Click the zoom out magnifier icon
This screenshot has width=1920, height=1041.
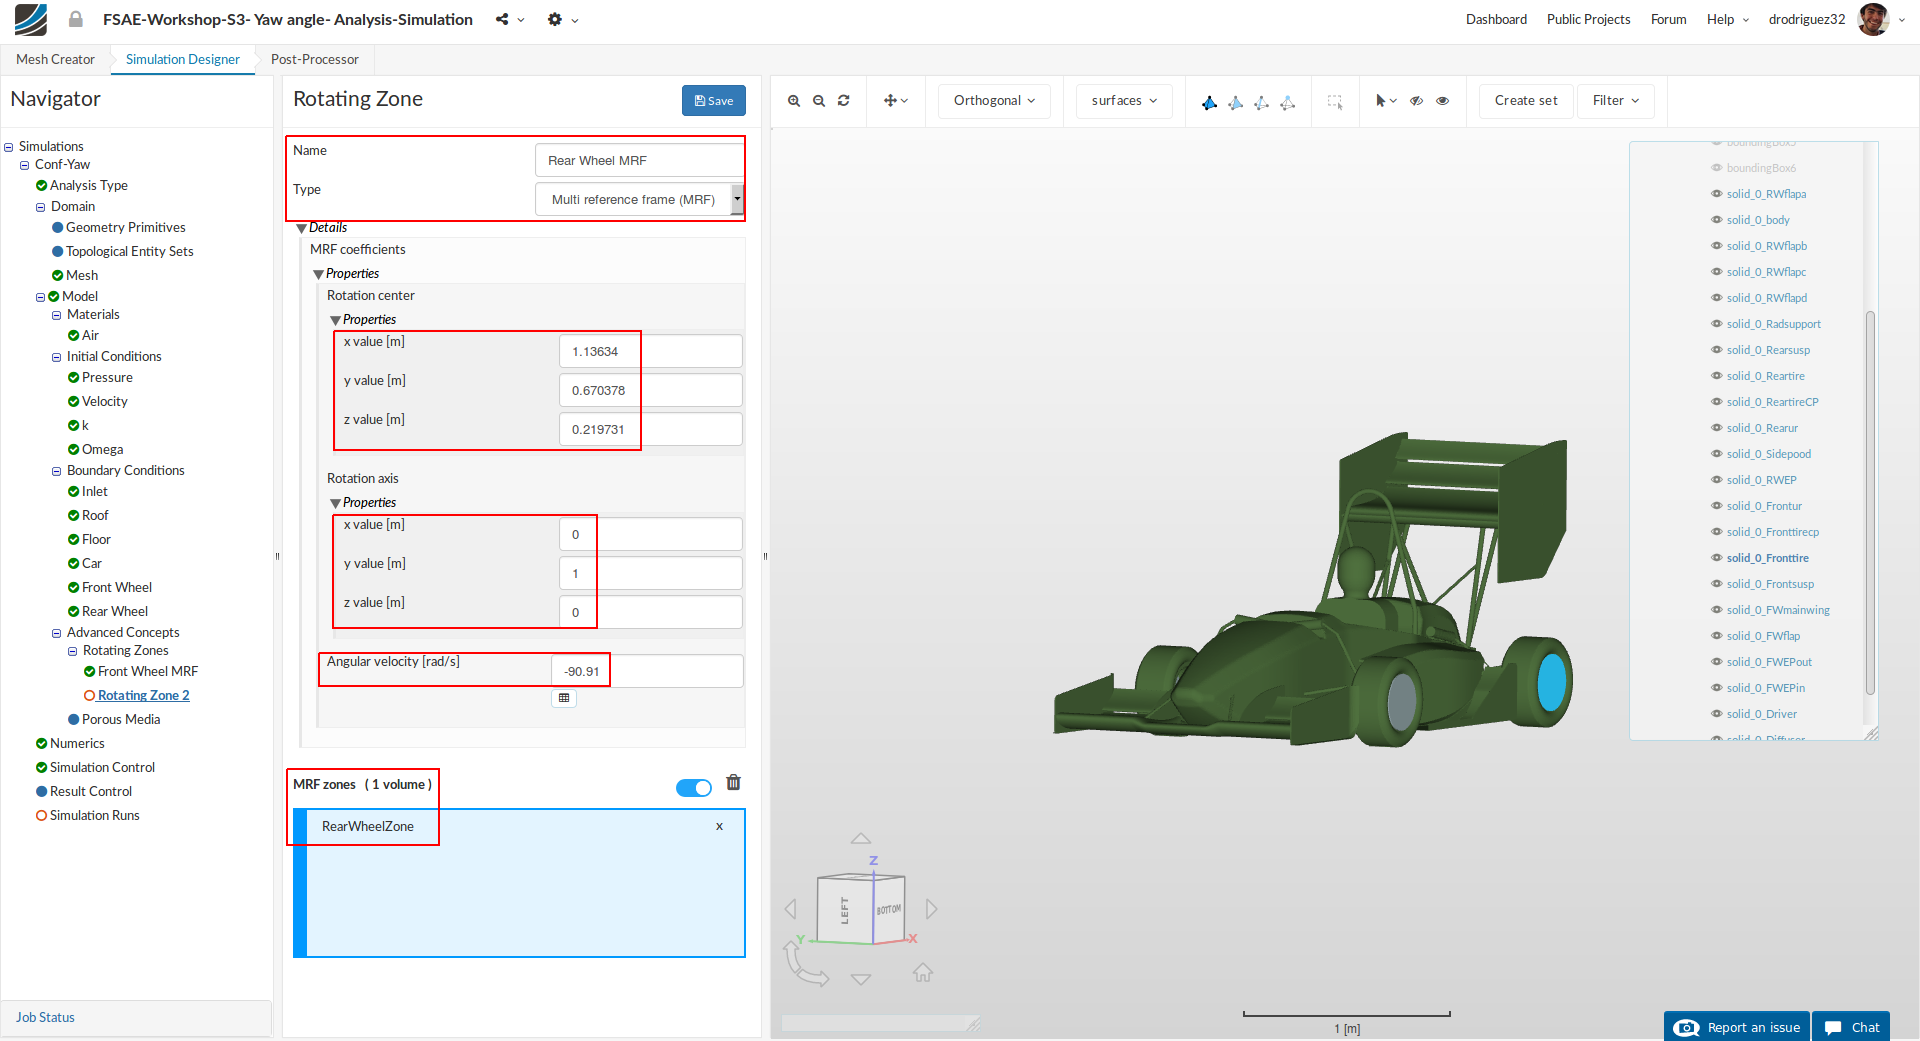point(819,101)
